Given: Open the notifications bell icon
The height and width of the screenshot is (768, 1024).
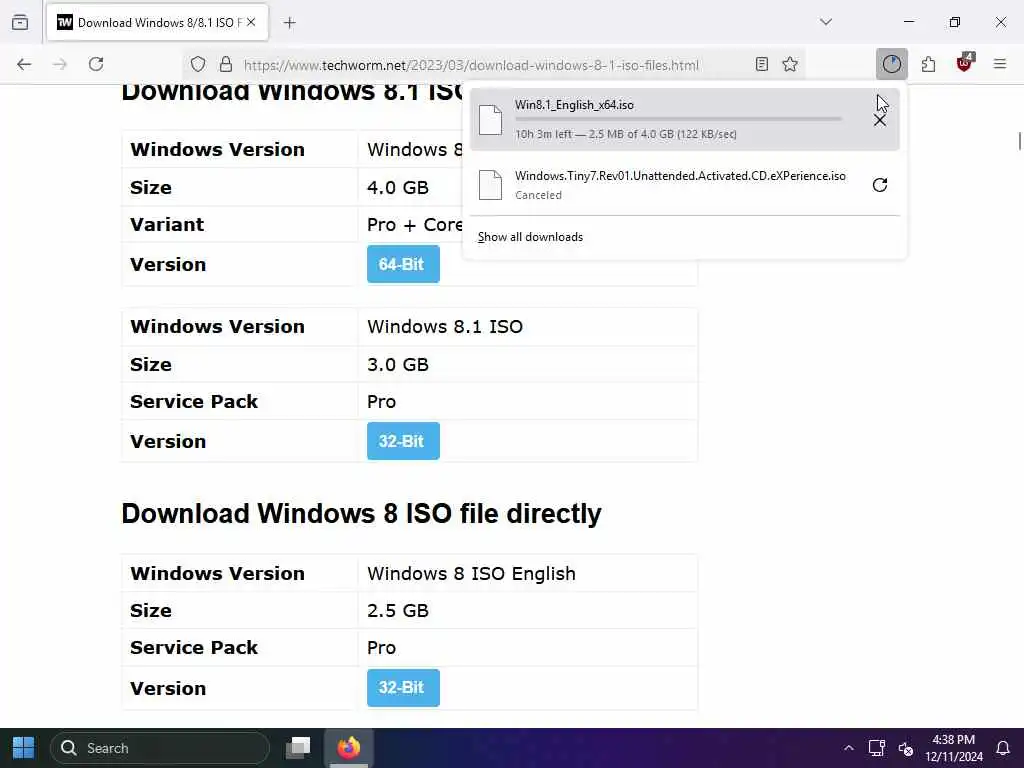Looking at the screenshot, I should pyautogui.click(x=1003, y=748).
